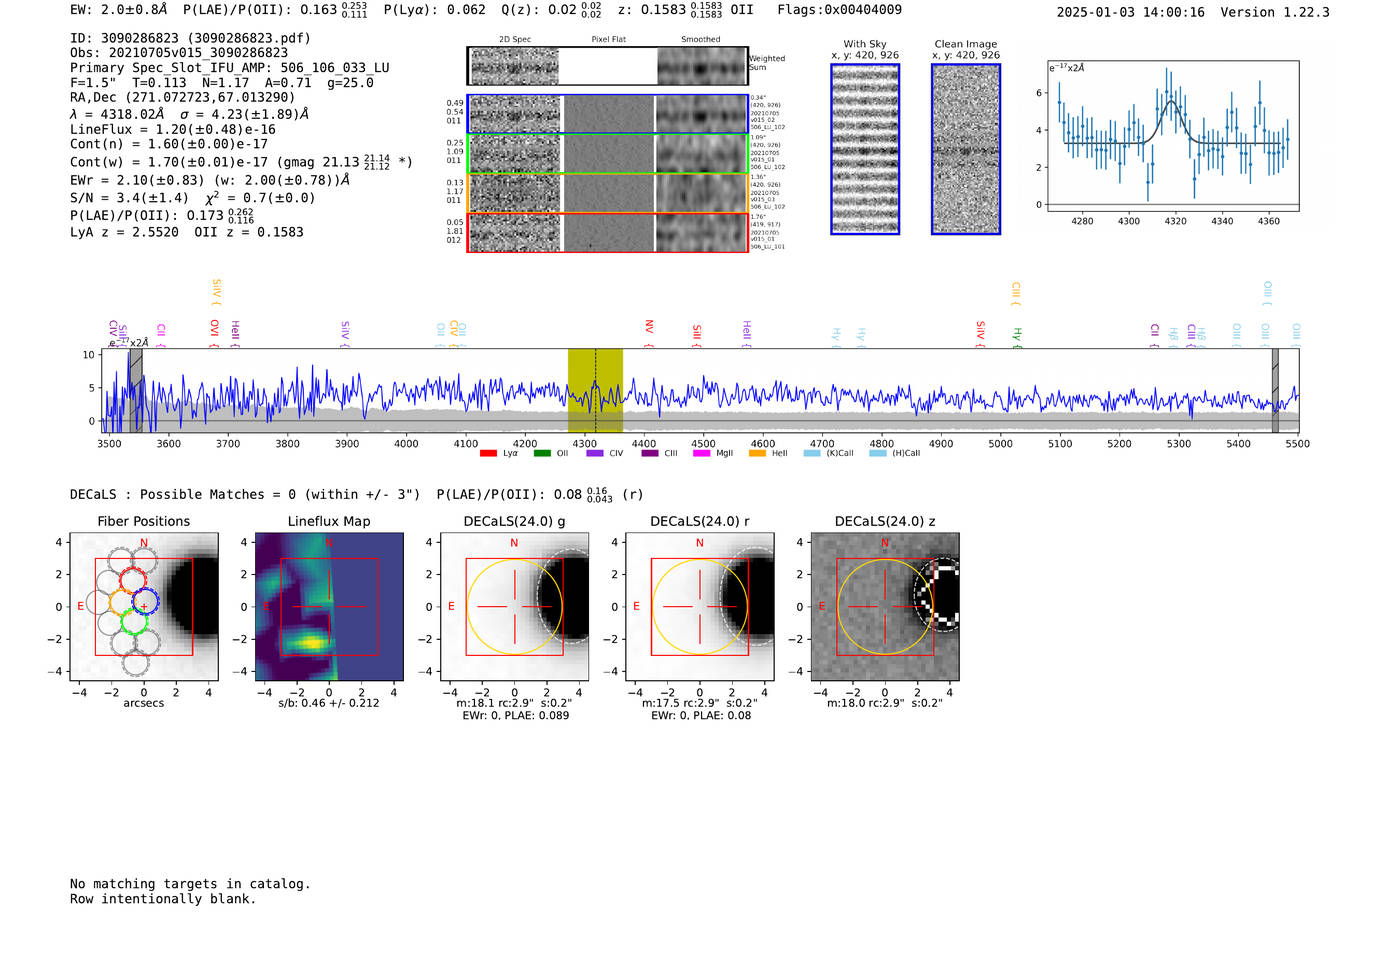The width and height of the screenshot is (1400, 953).
Task: Select the 'No matching targets in catalog.' message
Action: tap(190, 884)
